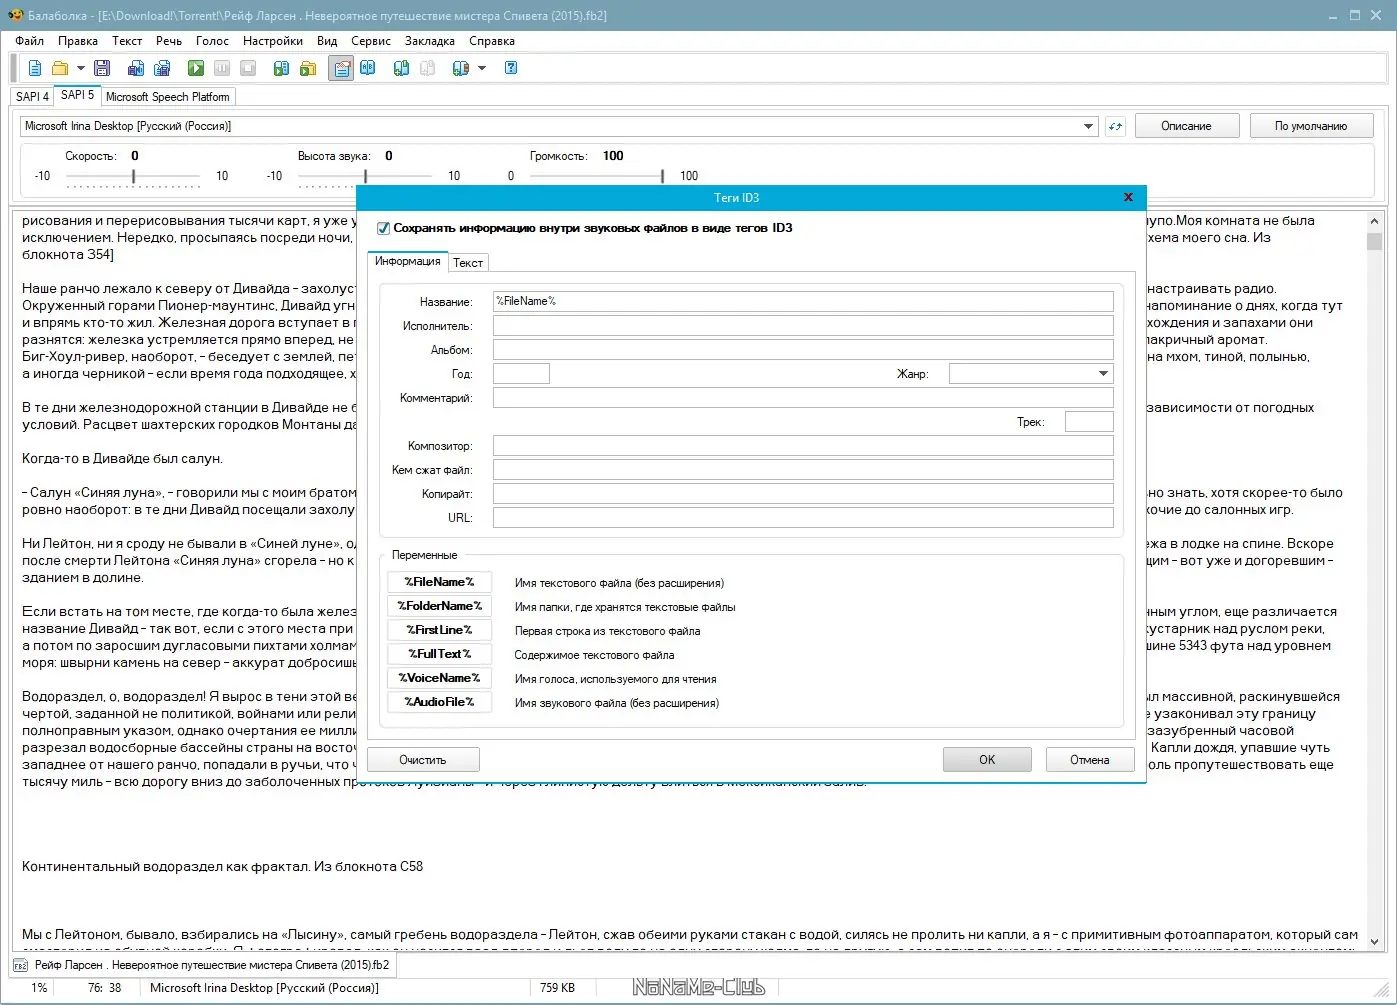This screenshot has height=1005, width=1397.
Task: Click the Трек input field
Action: point(1089,422)
